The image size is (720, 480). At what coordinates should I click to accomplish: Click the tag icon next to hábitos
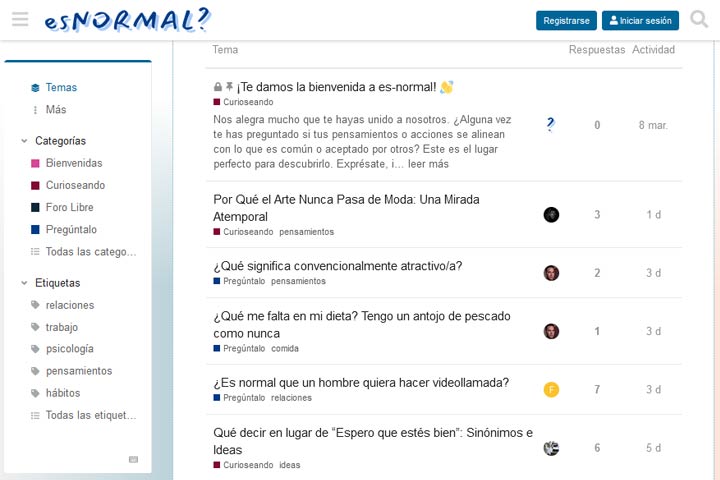click(x=35, y=393)
